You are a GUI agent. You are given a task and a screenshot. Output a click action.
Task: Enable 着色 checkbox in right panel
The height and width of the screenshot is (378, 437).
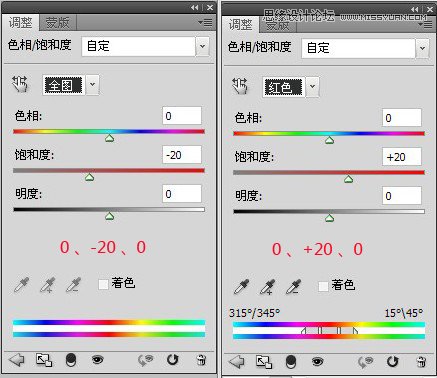pos(323,286)
